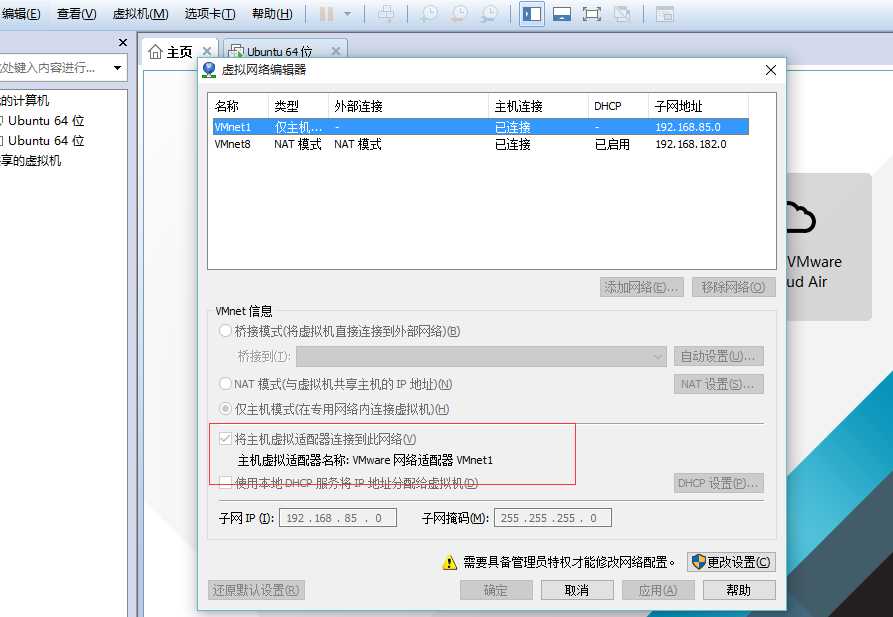This screenshot has width=893, height=617.
Task: Click the take snapshot toolbar icon
Action: (429, 14)
